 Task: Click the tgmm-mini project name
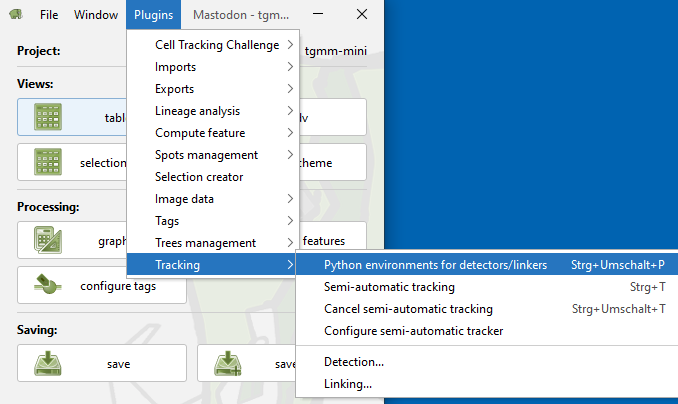336,51
